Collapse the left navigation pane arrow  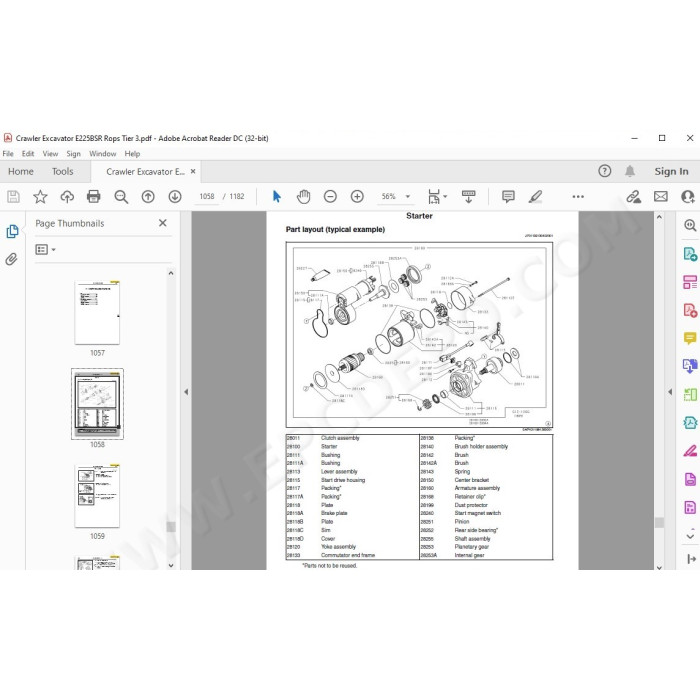coord(186,392)
